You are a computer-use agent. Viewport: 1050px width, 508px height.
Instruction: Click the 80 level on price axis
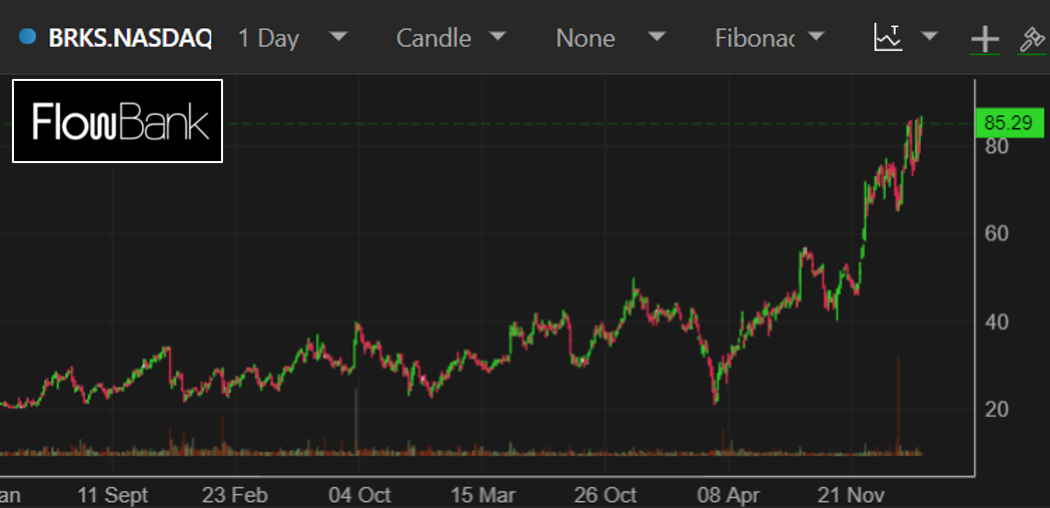tap(996, 146)
